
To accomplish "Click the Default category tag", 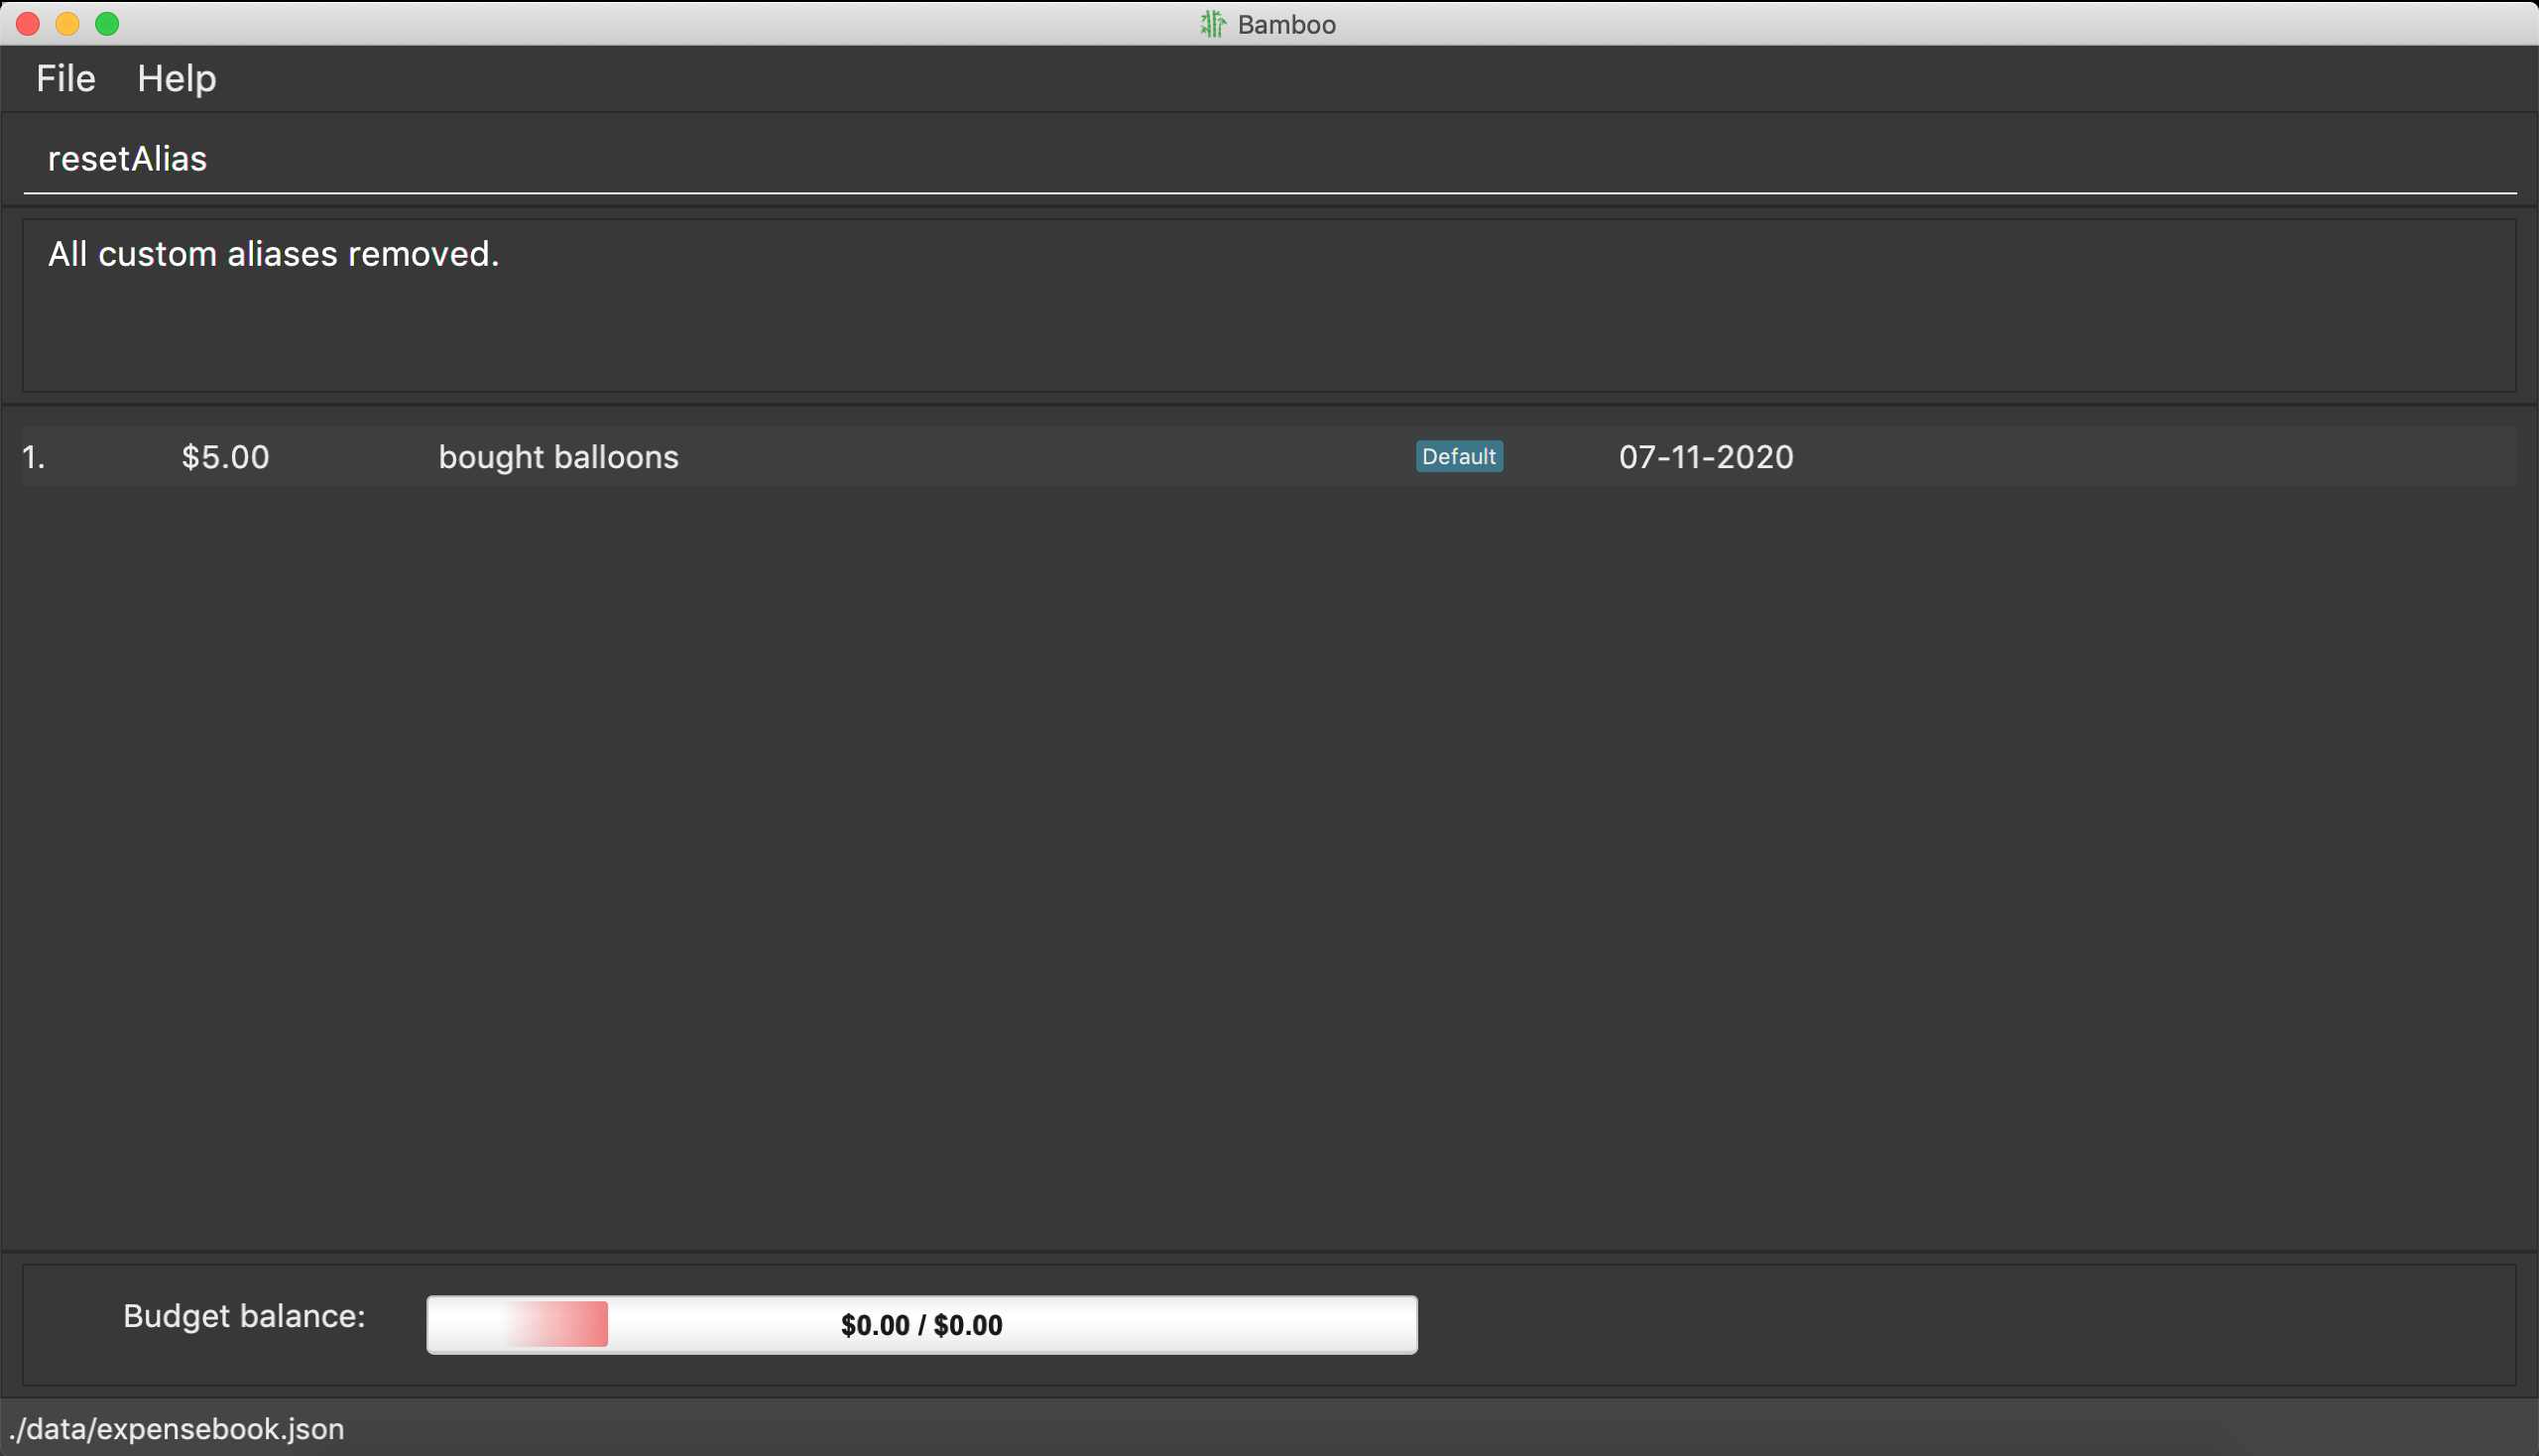I will click(x=1459, y=456).
